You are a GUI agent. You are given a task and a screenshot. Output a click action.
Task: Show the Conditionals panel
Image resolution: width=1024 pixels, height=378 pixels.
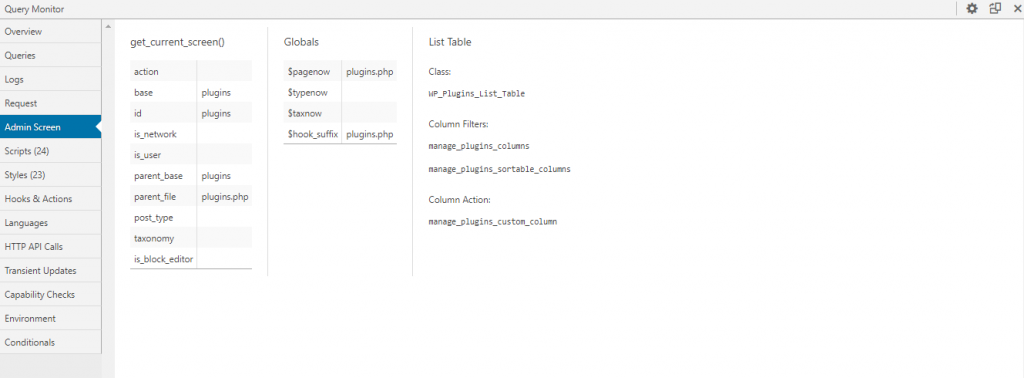[x=51, y=342]
